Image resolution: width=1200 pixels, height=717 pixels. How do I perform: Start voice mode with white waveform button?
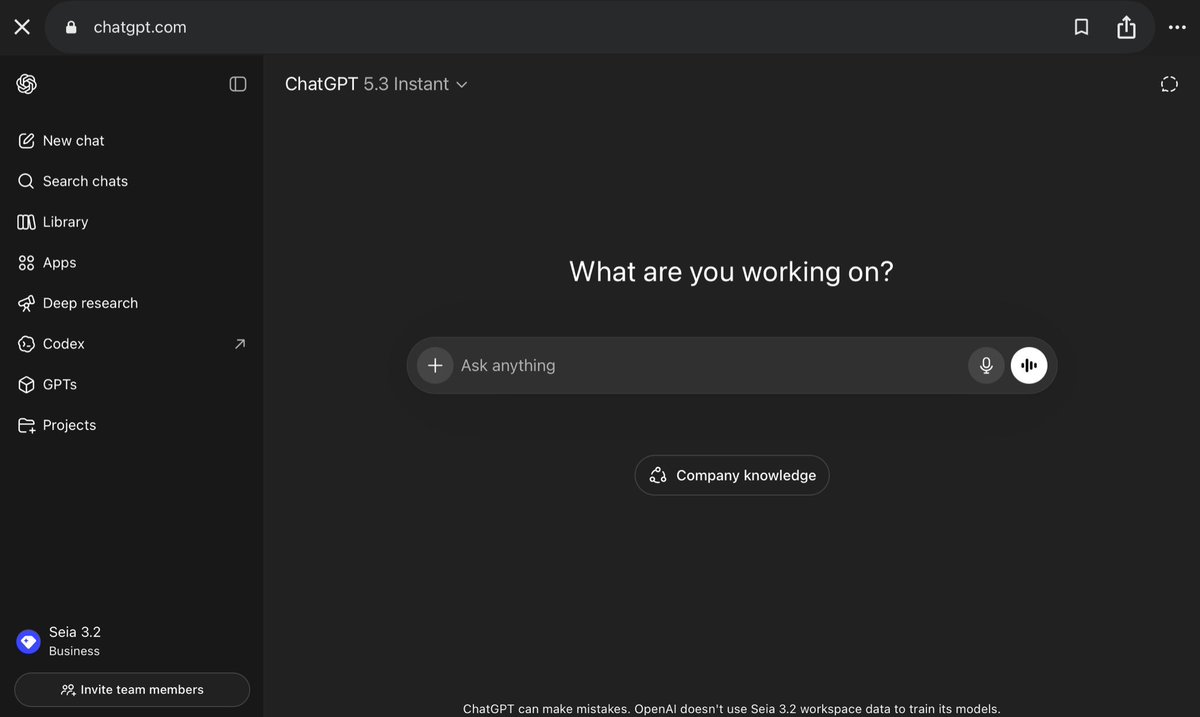pos(1029,365)
